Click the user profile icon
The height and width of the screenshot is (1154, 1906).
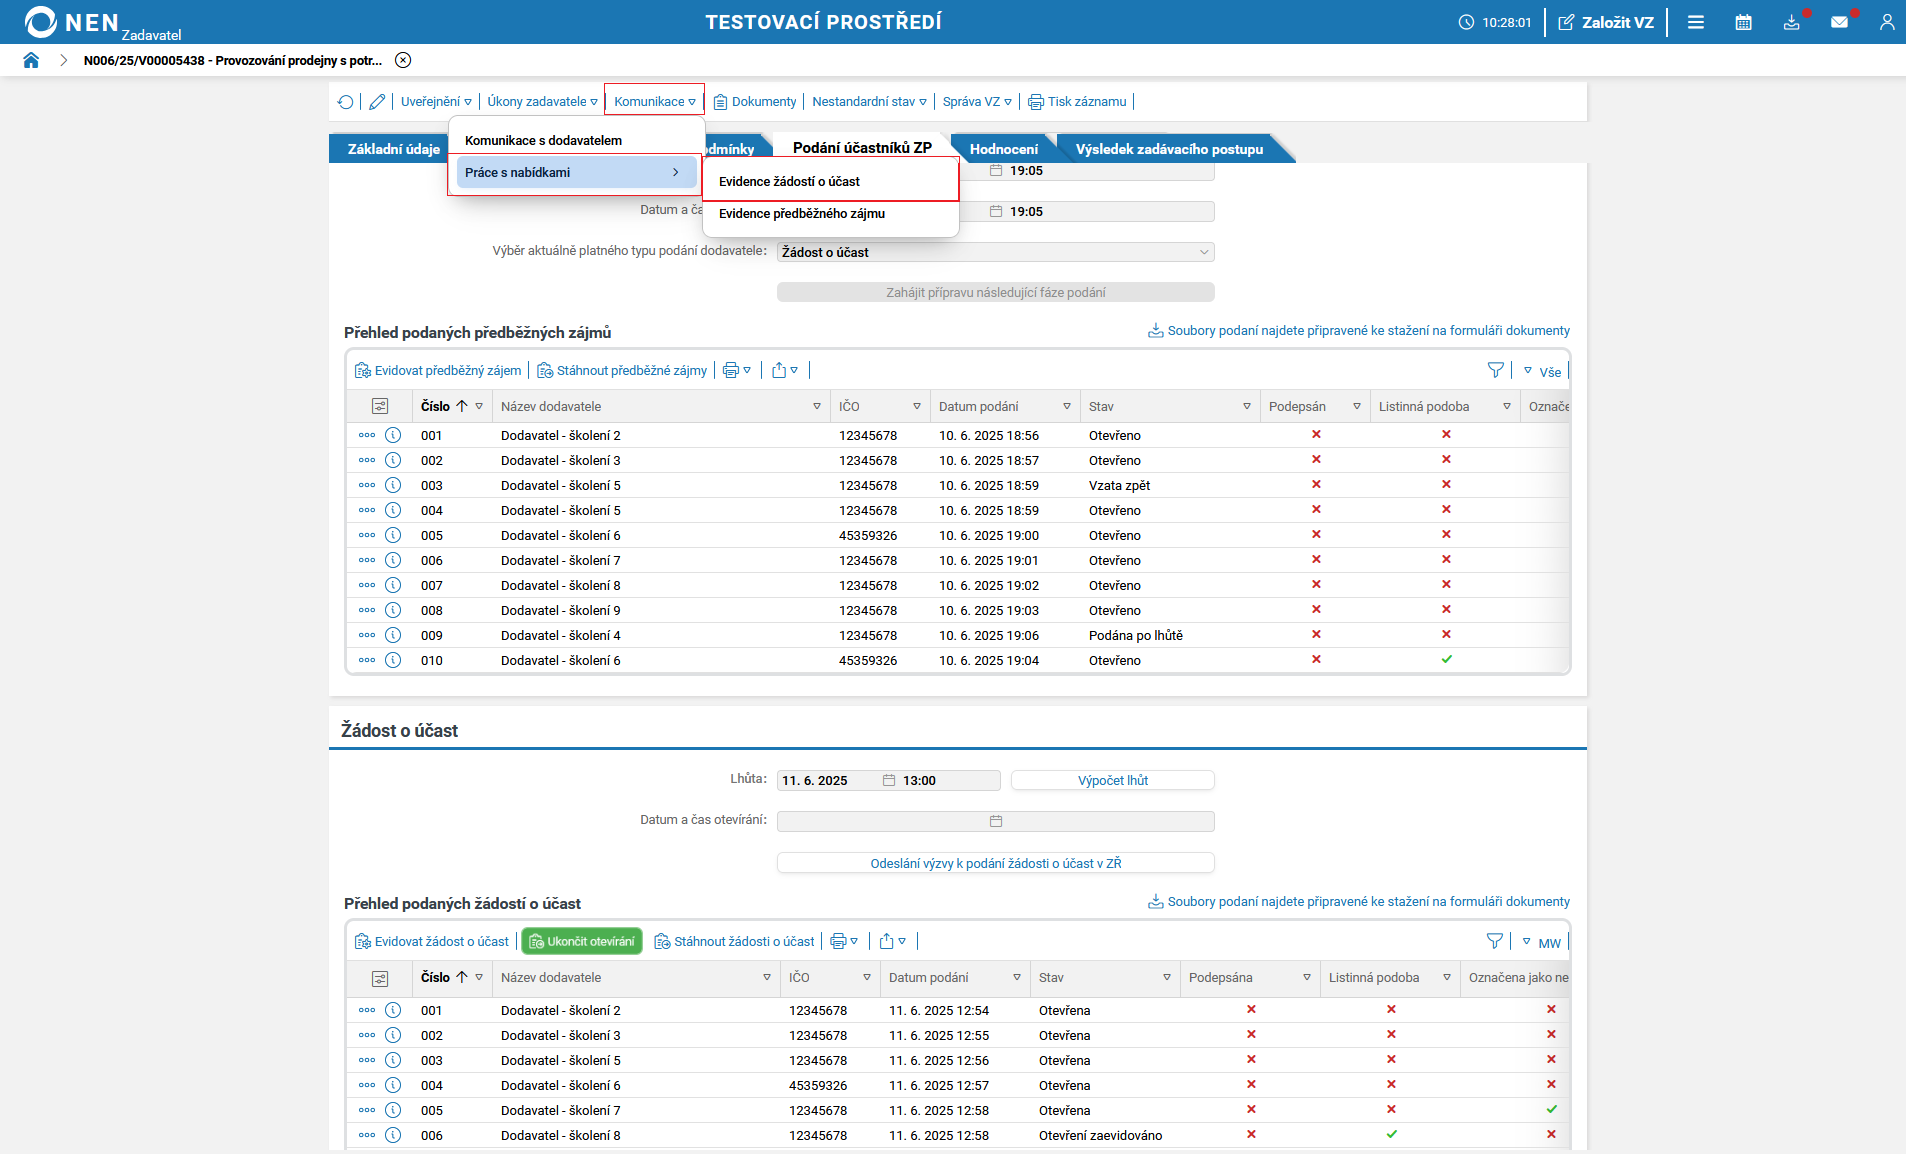pyautogui.click(x=1886, y=22)
